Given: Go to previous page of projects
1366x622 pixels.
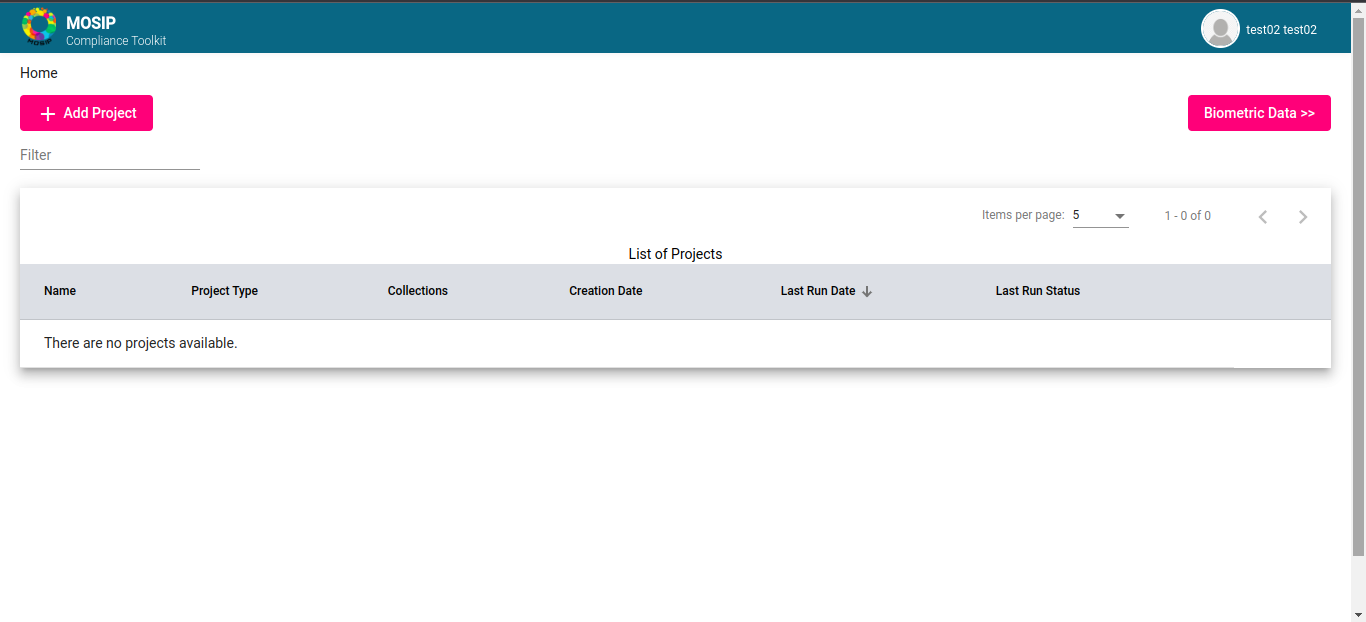Looking at the screenshot, I should click(1263, 217).
